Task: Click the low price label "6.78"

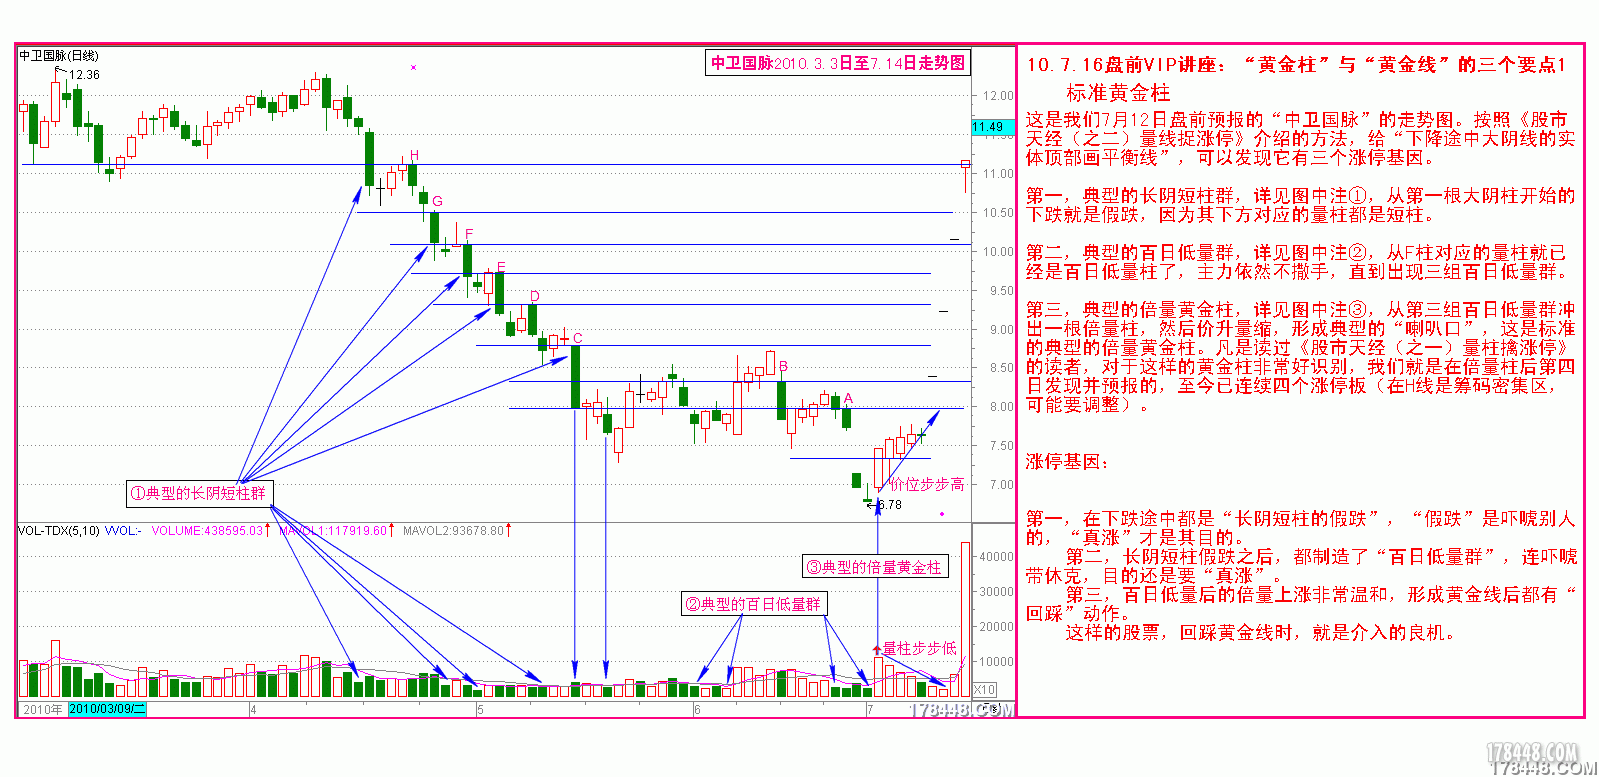Action: coord(890,505)
